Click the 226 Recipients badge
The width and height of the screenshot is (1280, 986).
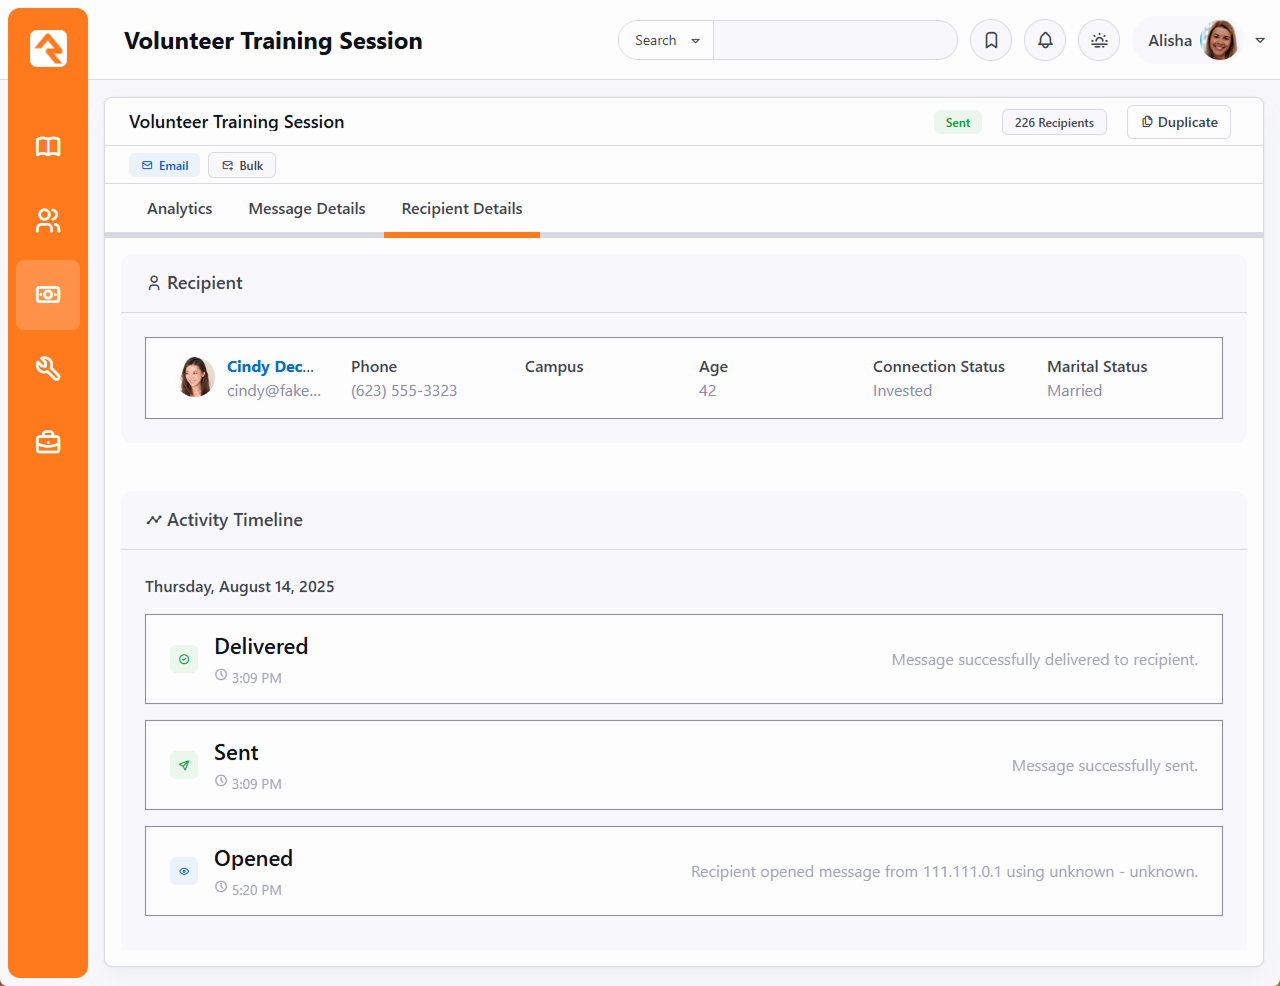click(1054, 123)
